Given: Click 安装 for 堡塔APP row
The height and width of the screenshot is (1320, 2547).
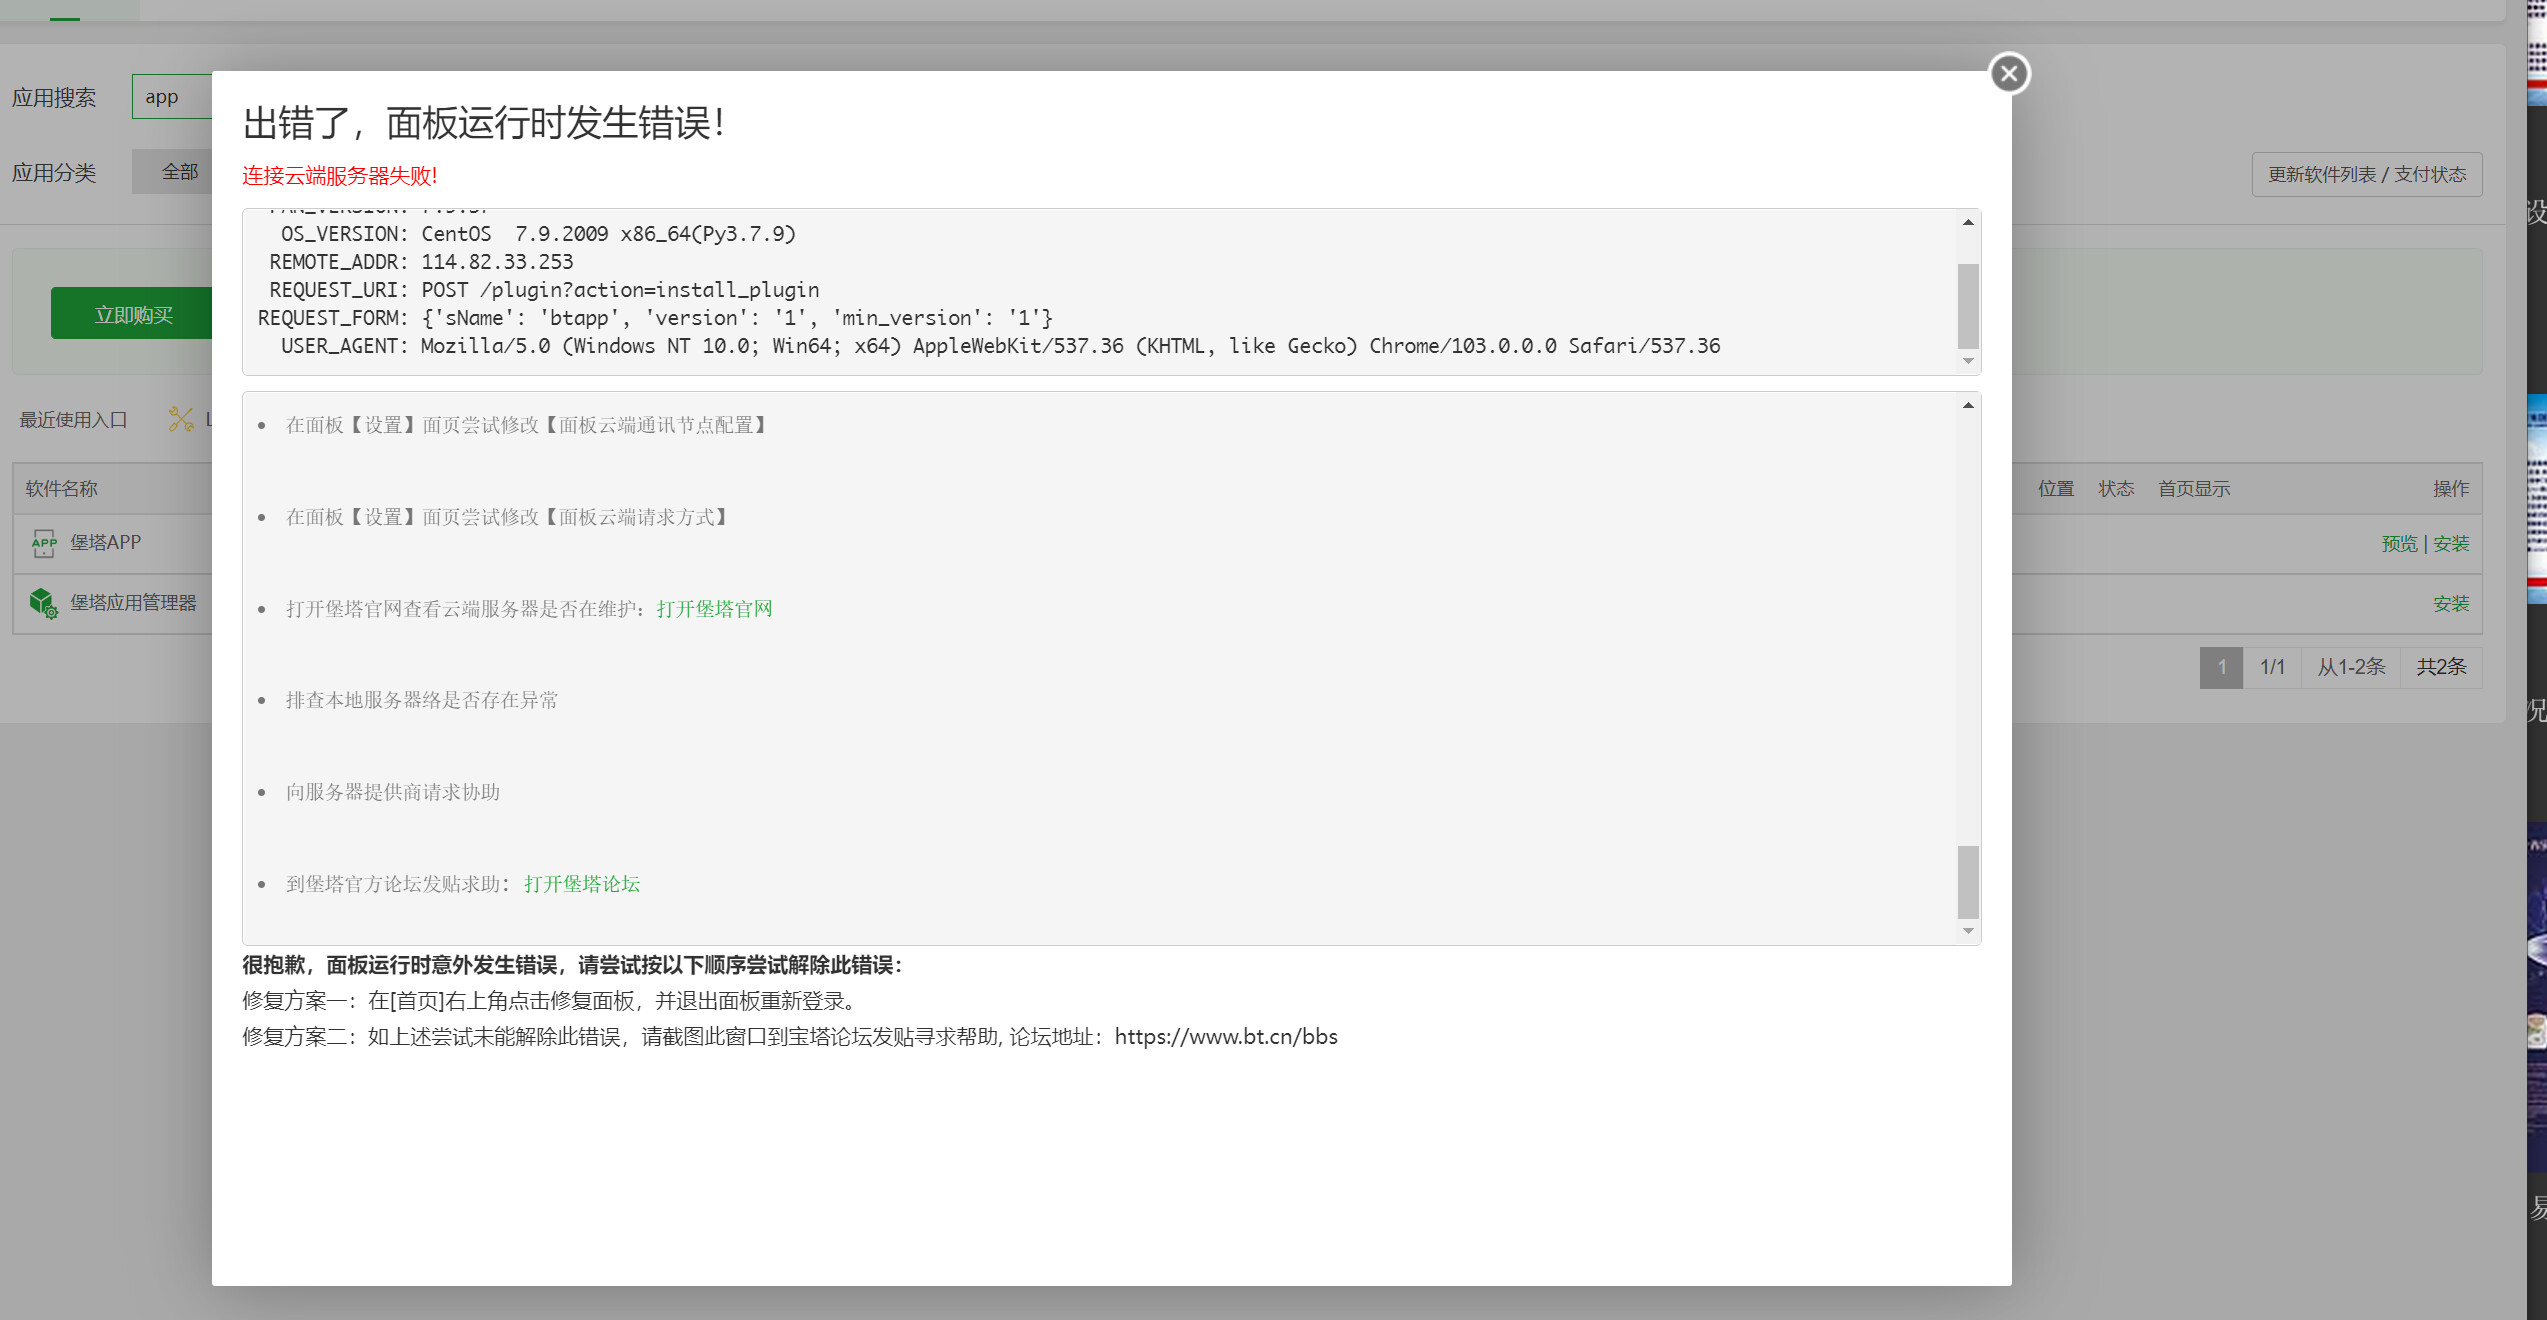Looking at the screenshot, I should pos(2451,543).
